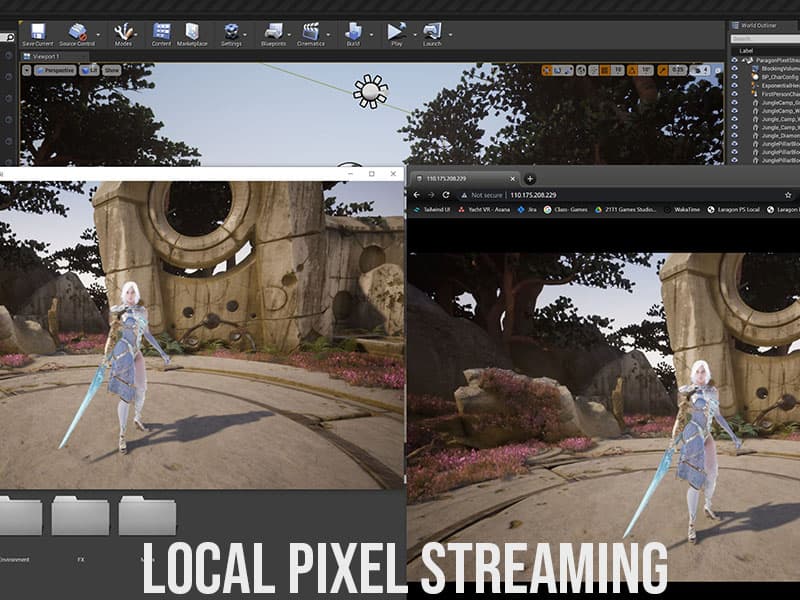800x600 pixels.
Task: Open the Play options dropdown arrow
Action: [x=415, y=35]
